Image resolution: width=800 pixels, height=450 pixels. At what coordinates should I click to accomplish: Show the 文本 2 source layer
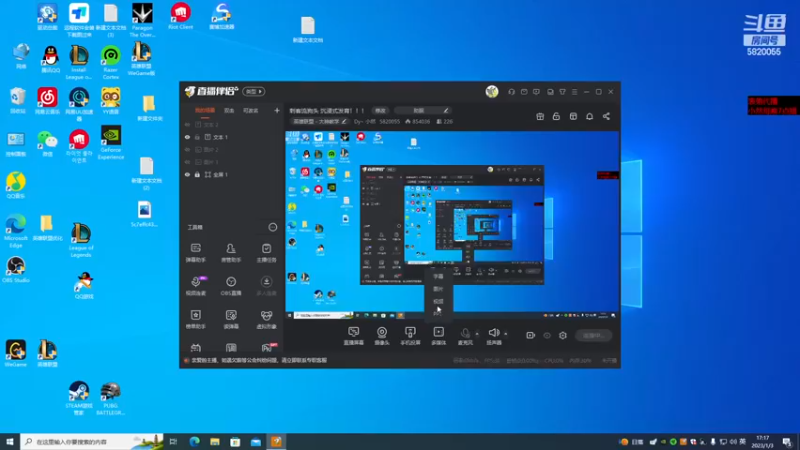coord(187,124)
